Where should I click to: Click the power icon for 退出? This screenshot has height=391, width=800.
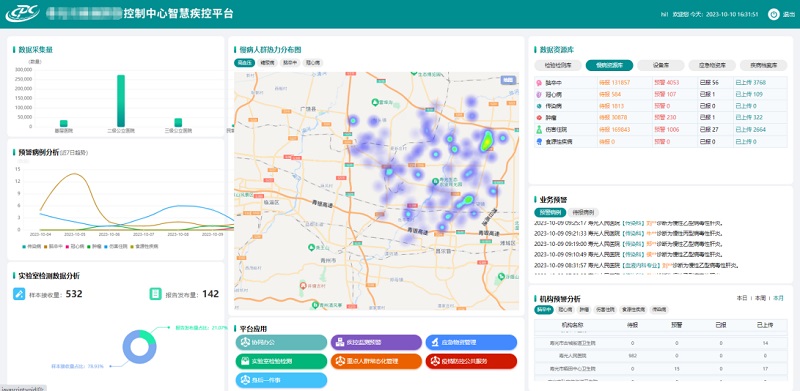tap(773, 14)
